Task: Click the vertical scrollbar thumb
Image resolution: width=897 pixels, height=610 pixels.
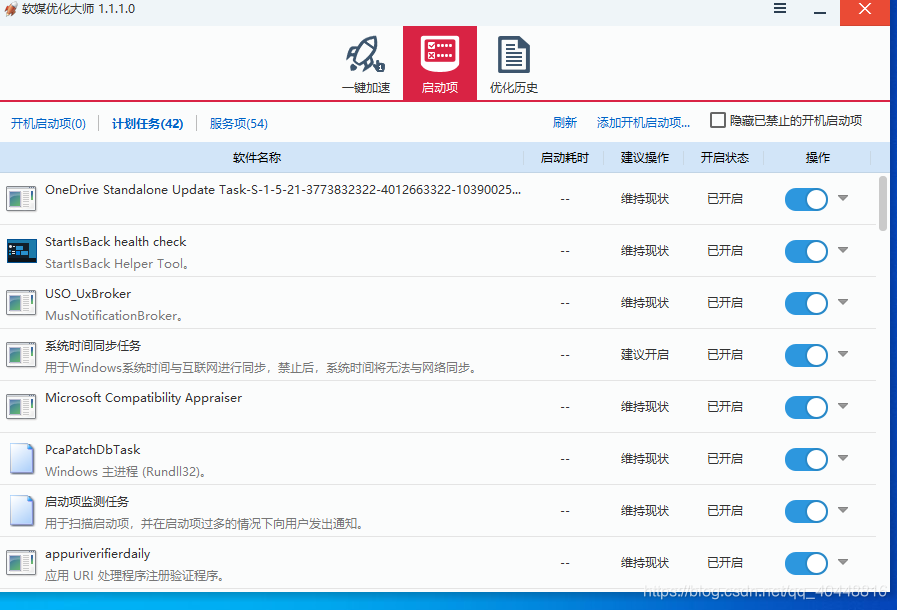Action: click(883, 204)
